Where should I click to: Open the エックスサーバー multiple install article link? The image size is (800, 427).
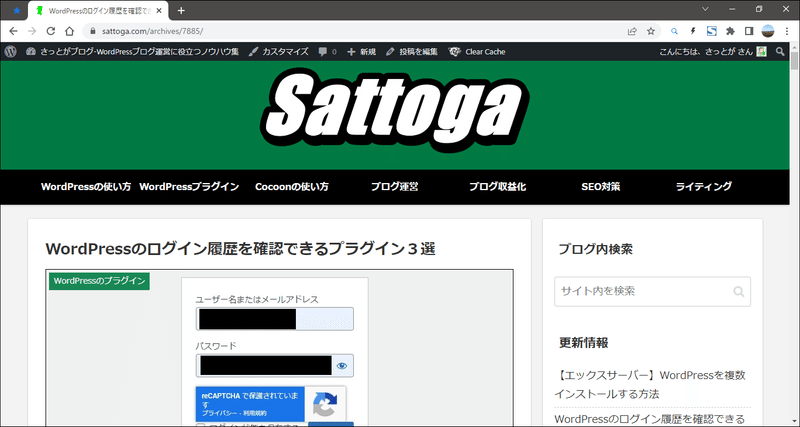pos(650,385)
